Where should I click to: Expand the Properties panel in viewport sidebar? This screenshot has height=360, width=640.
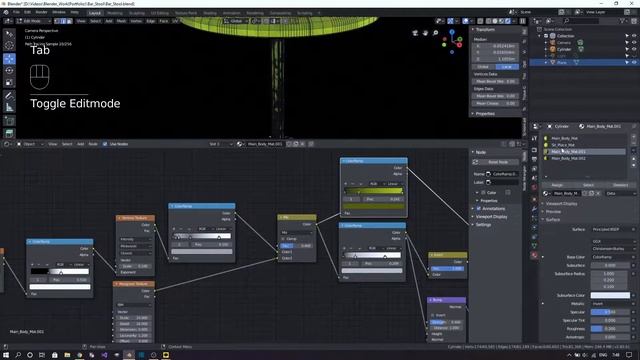(485, 113)
